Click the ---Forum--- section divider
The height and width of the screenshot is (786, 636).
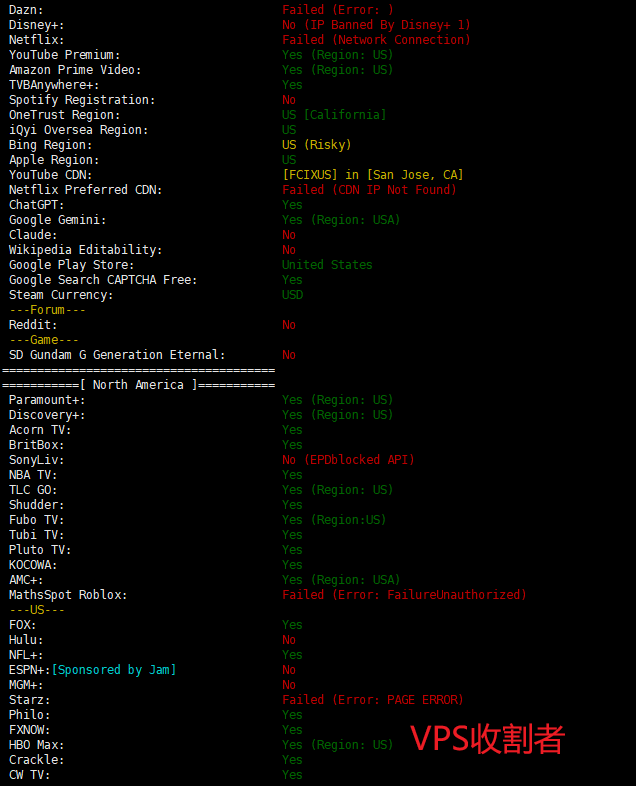coord(47,310)
